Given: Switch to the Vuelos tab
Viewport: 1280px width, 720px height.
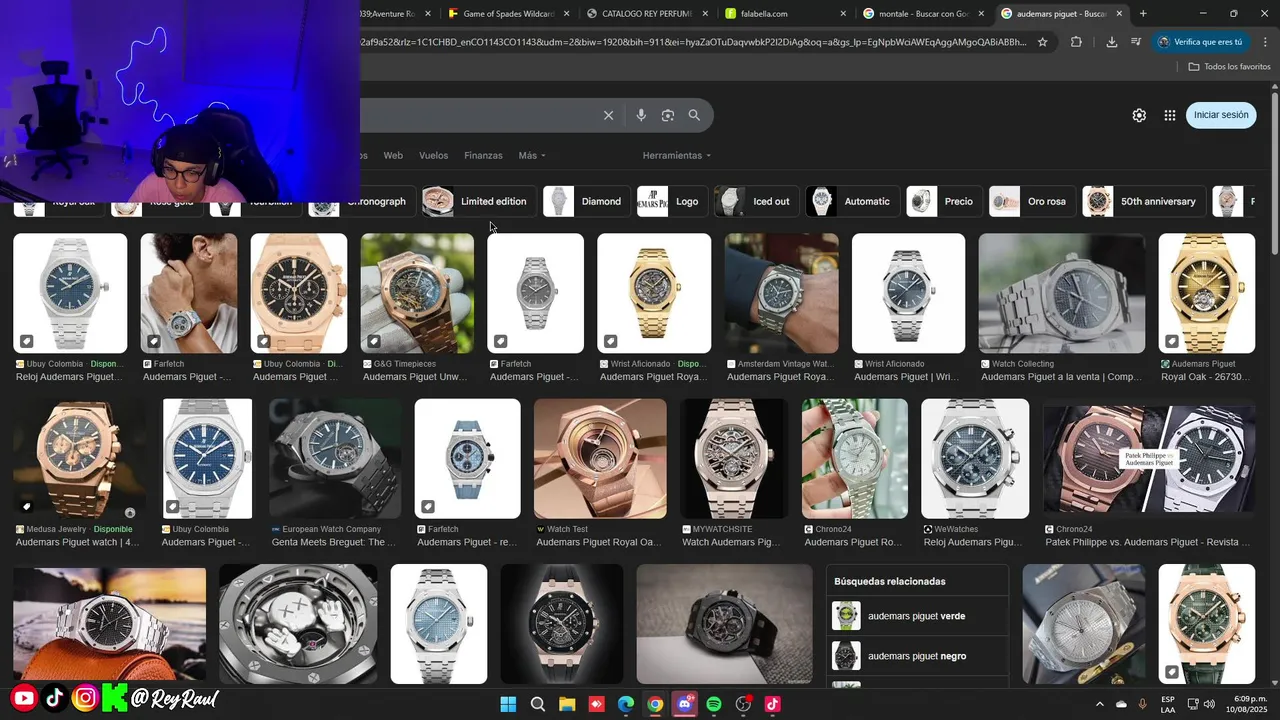Looking at the screenshot, I should coord(434,155).
